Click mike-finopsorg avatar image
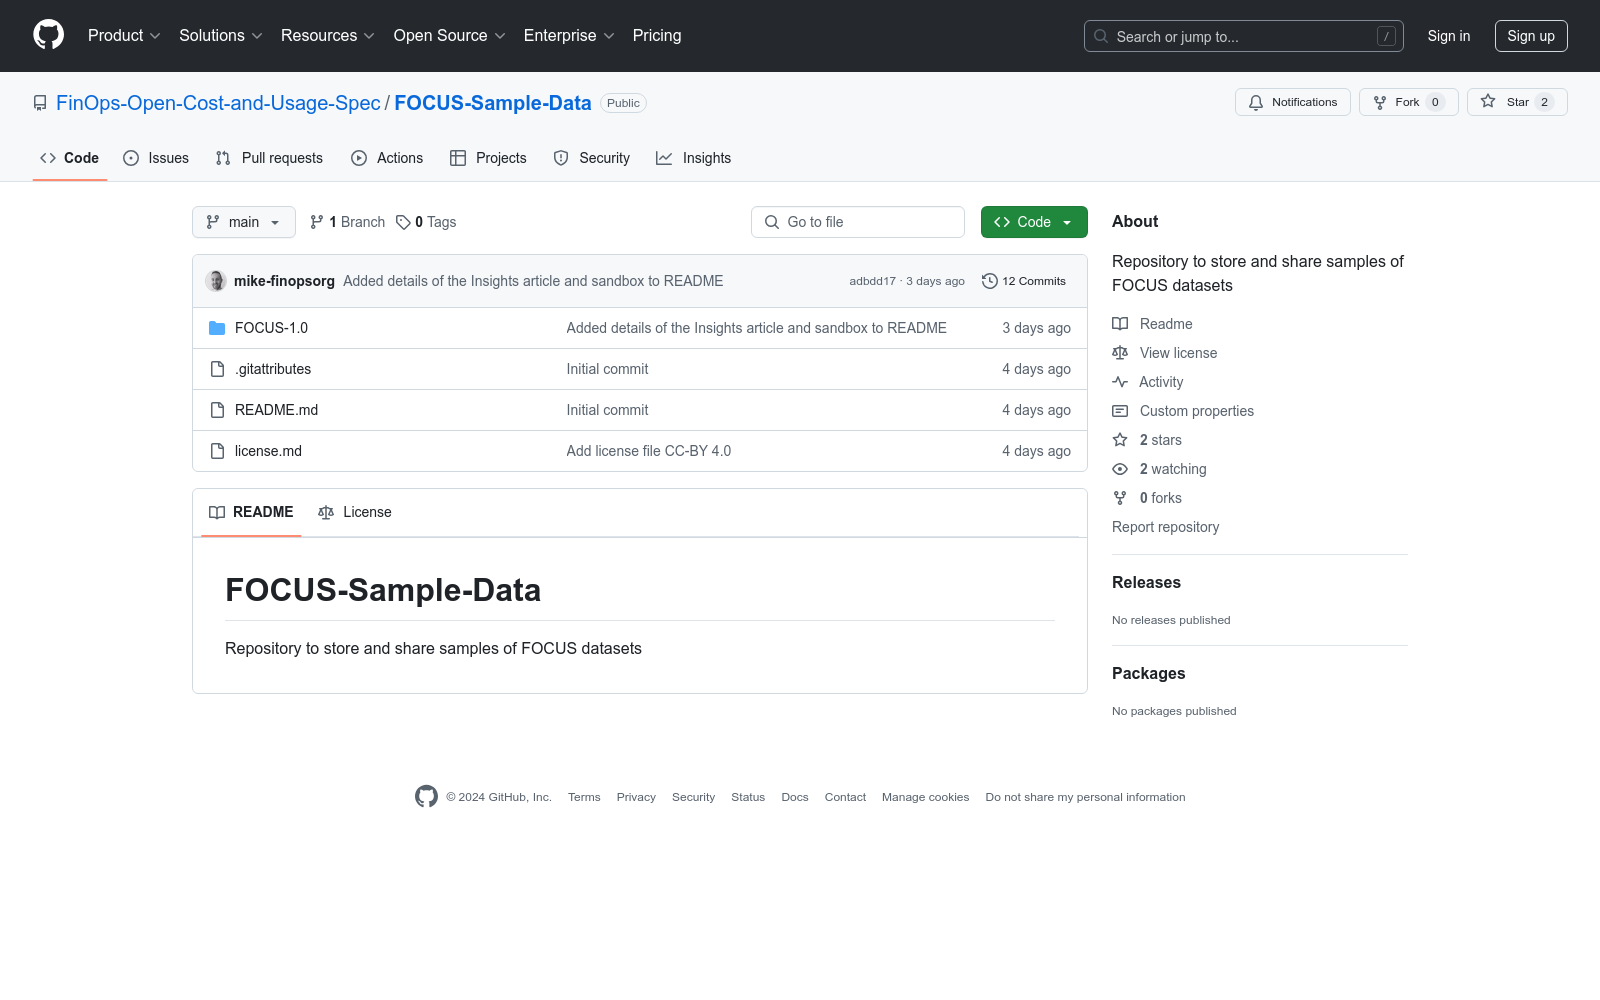This screenshot has height=1000, width=1600. 216,281
